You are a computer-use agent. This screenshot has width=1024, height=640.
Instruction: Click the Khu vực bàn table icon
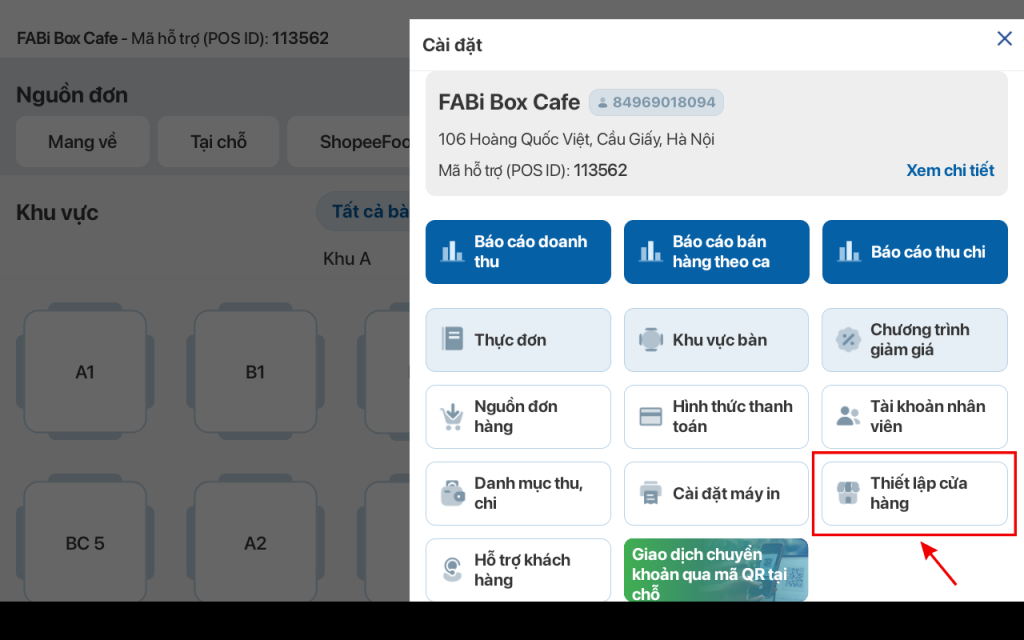(651, 339)
